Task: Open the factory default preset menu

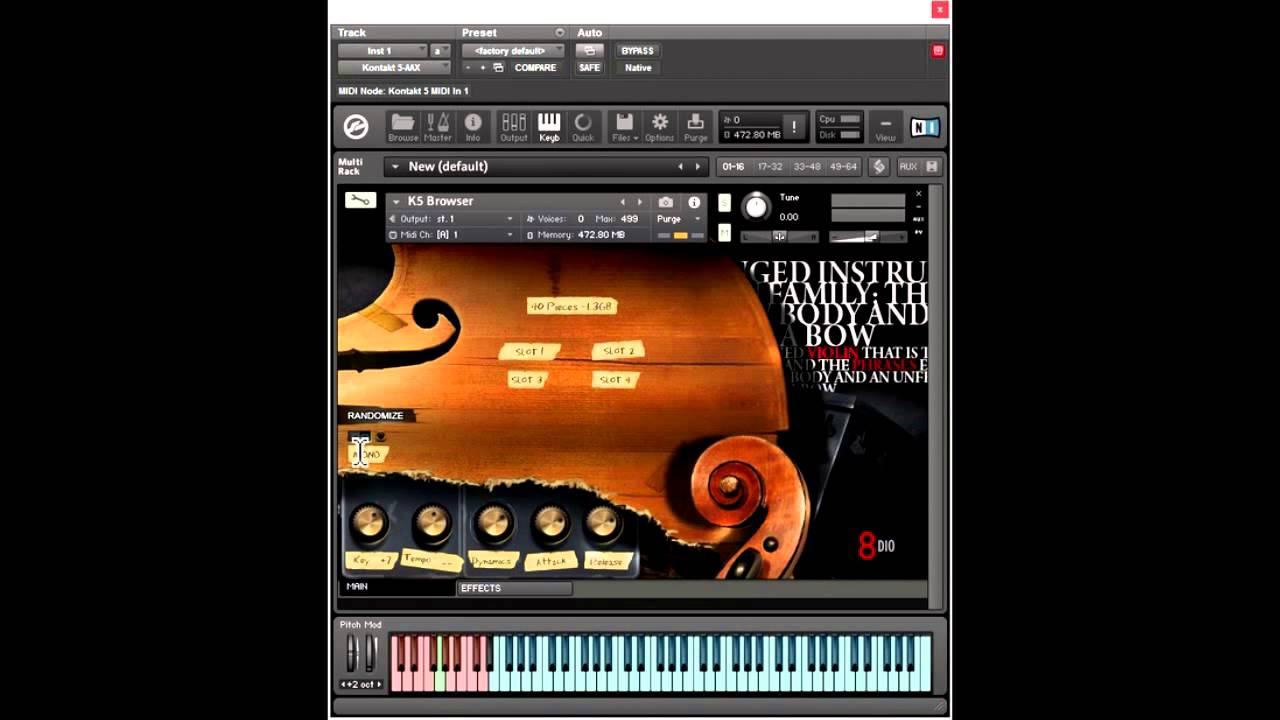Action: 513,50
